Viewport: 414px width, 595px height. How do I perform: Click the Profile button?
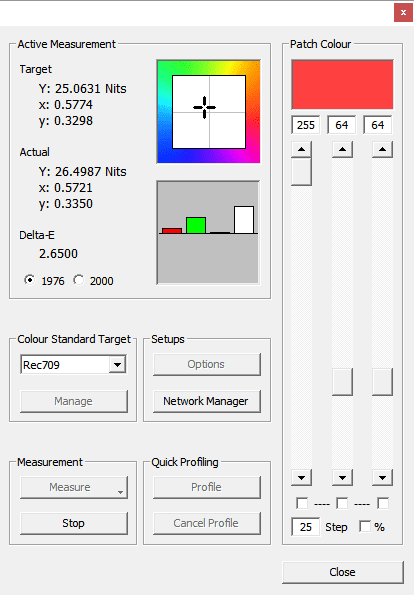(207, 487)
